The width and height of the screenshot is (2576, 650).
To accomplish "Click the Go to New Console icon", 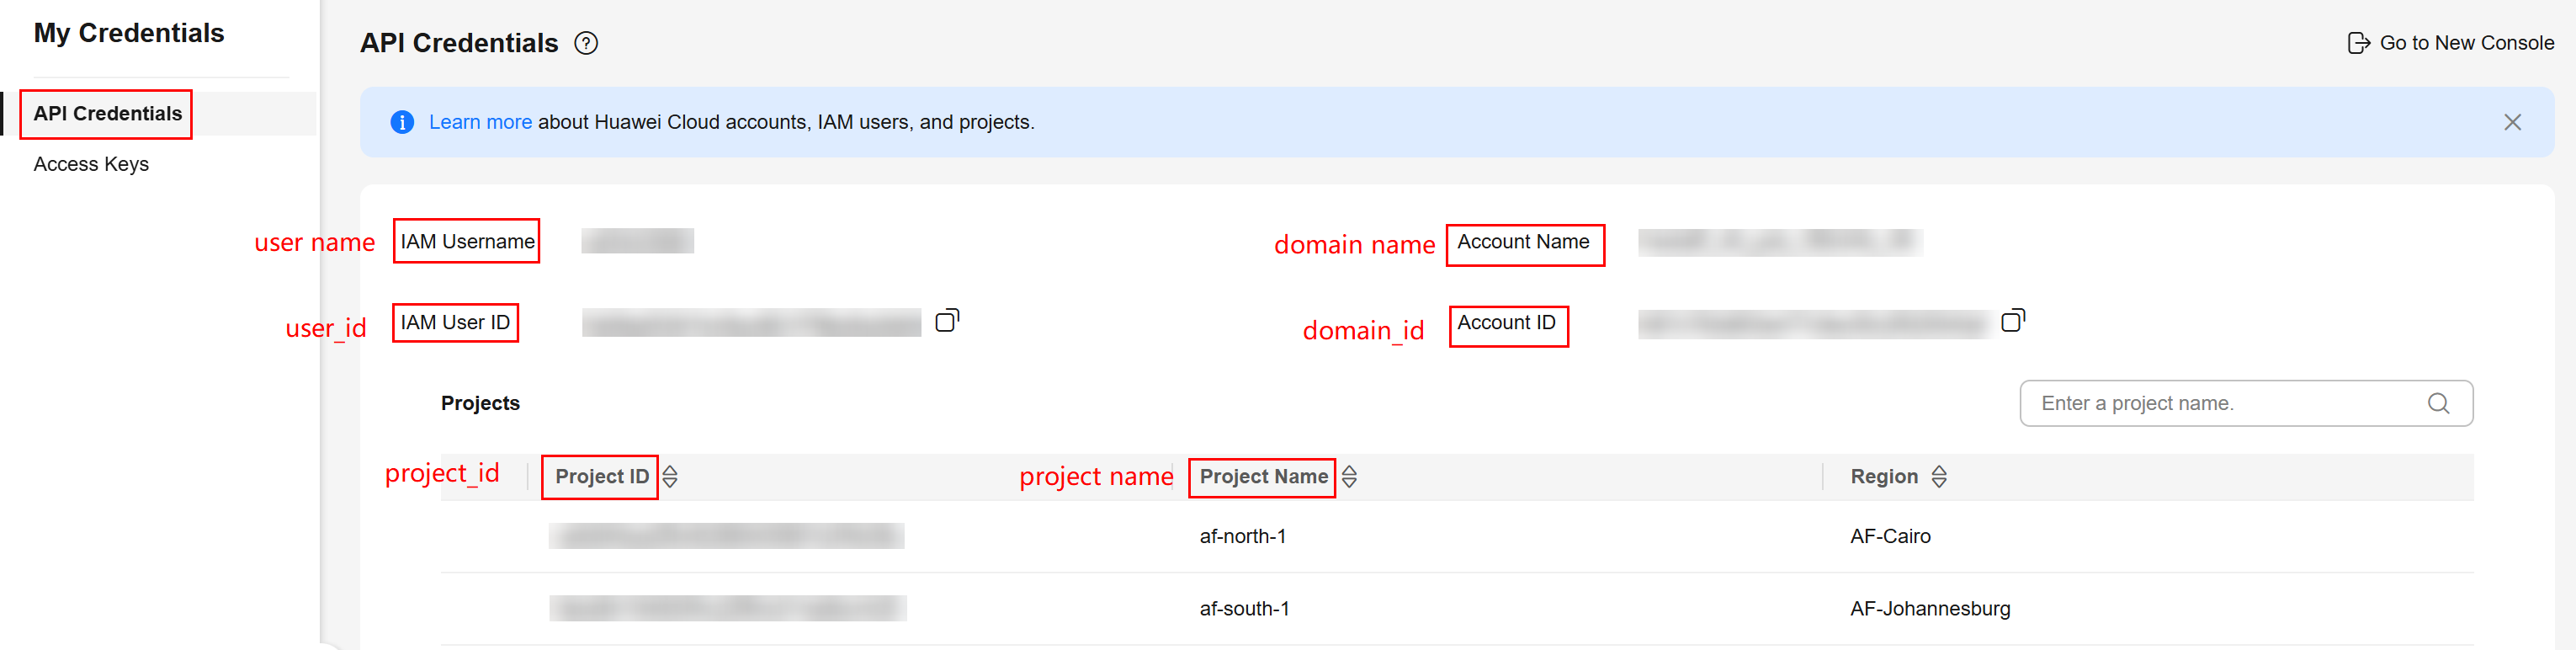I will click(x=2358, y=43).
